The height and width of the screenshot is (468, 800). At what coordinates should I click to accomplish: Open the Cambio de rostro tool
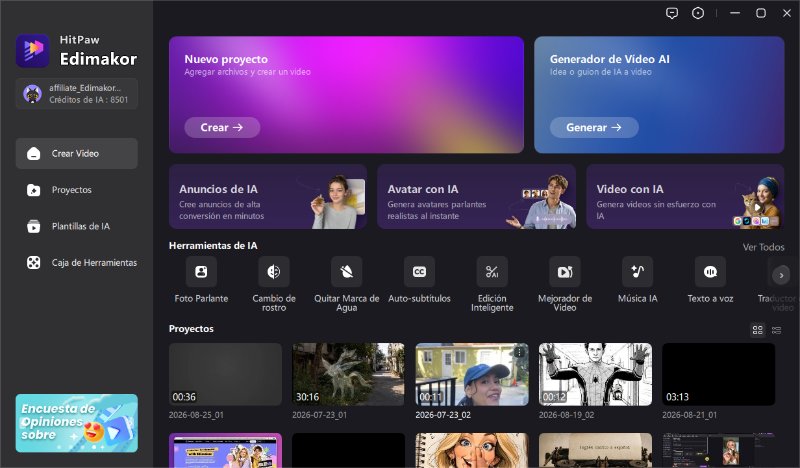tap(274, 284)
